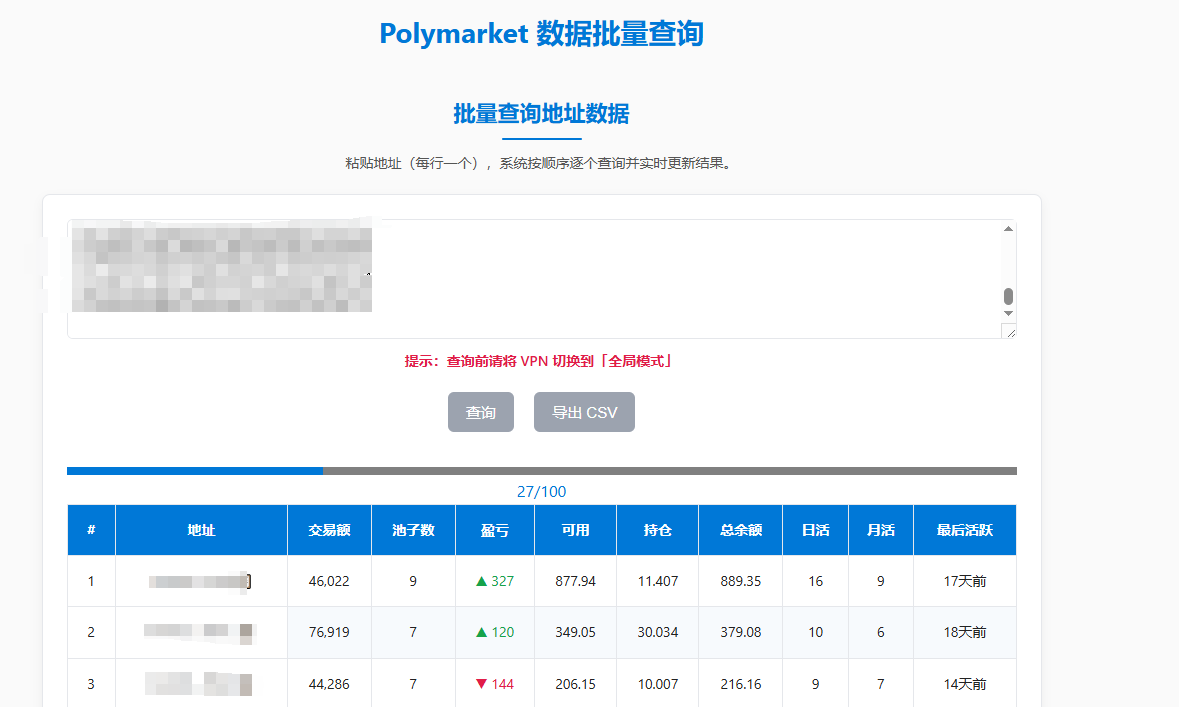Click the 216.16 total balance cell
1179x707 pixels.
[x=741, y=684]
